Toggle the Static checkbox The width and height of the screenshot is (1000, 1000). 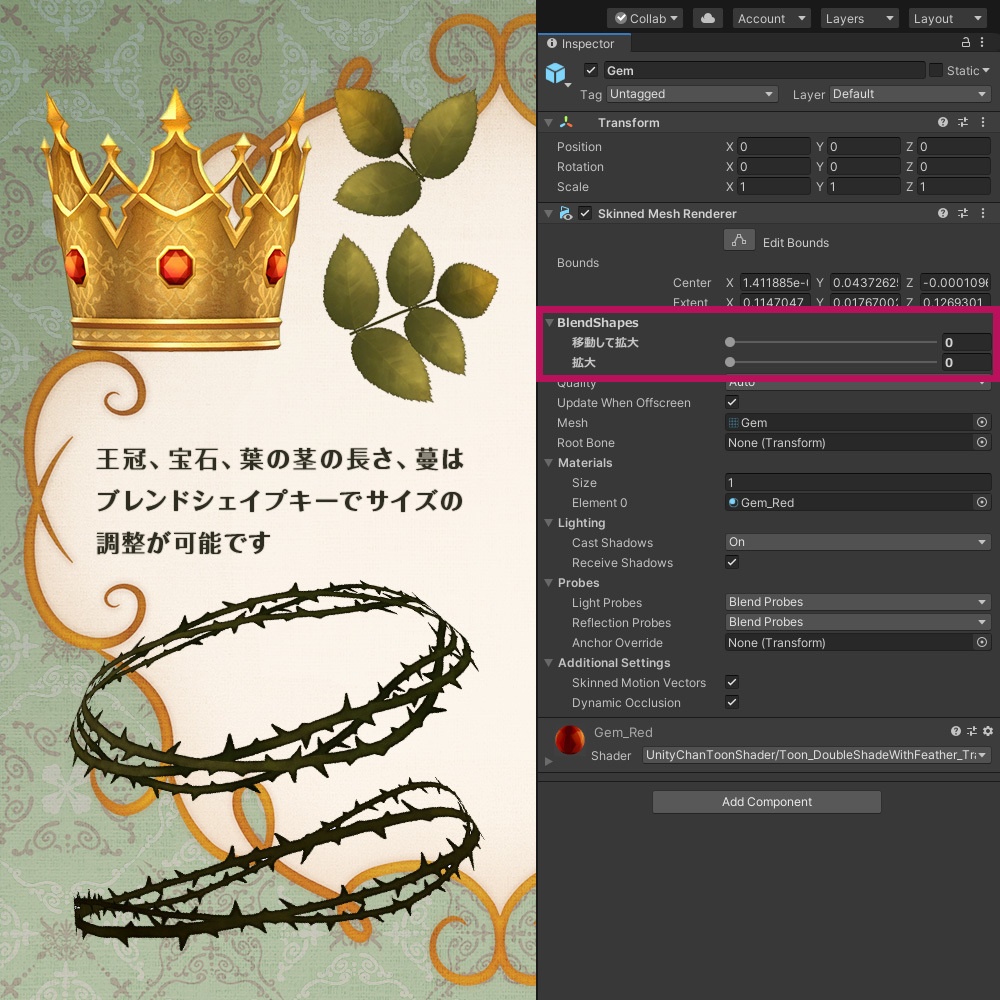(x=936, y=70)
